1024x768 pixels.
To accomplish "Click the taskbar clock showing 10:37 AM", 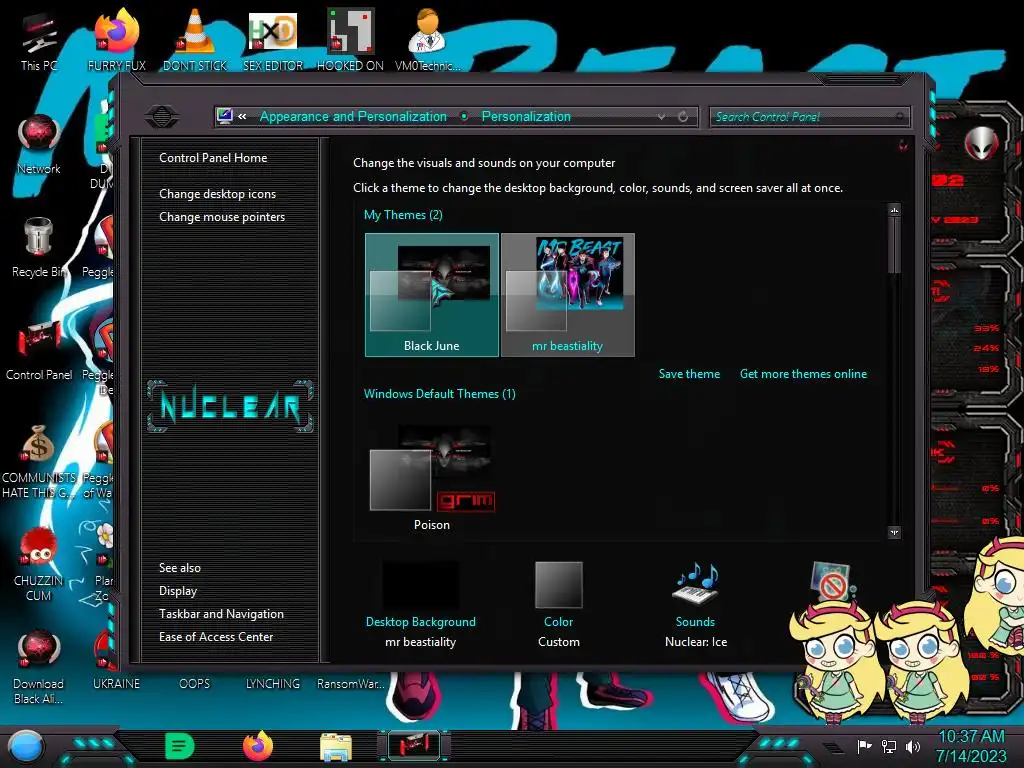I will point(971,737).
